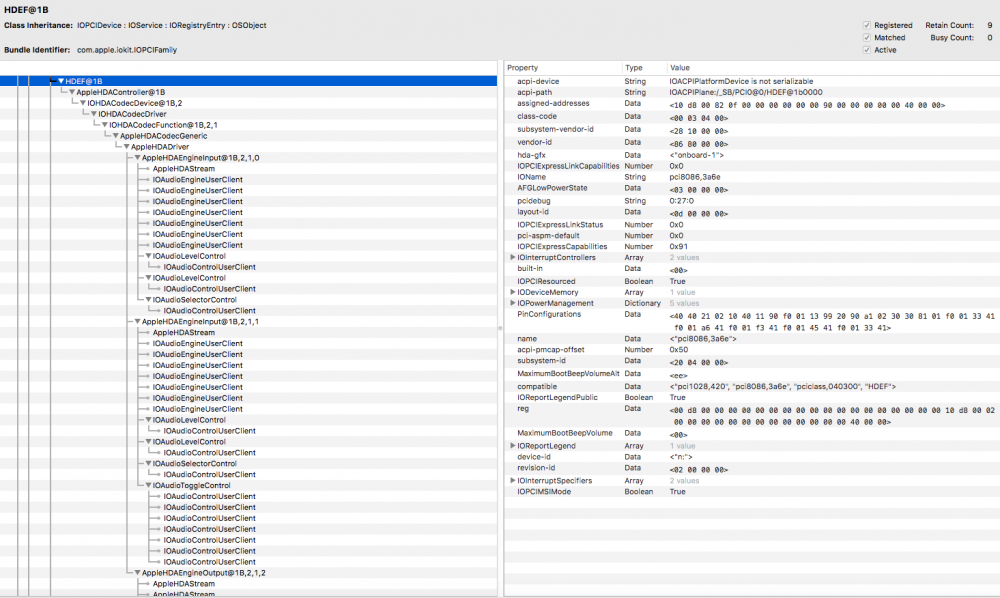Toggle the Active checkbox
The width and height of the screenshot is (1000, 598).
(867, 50)
